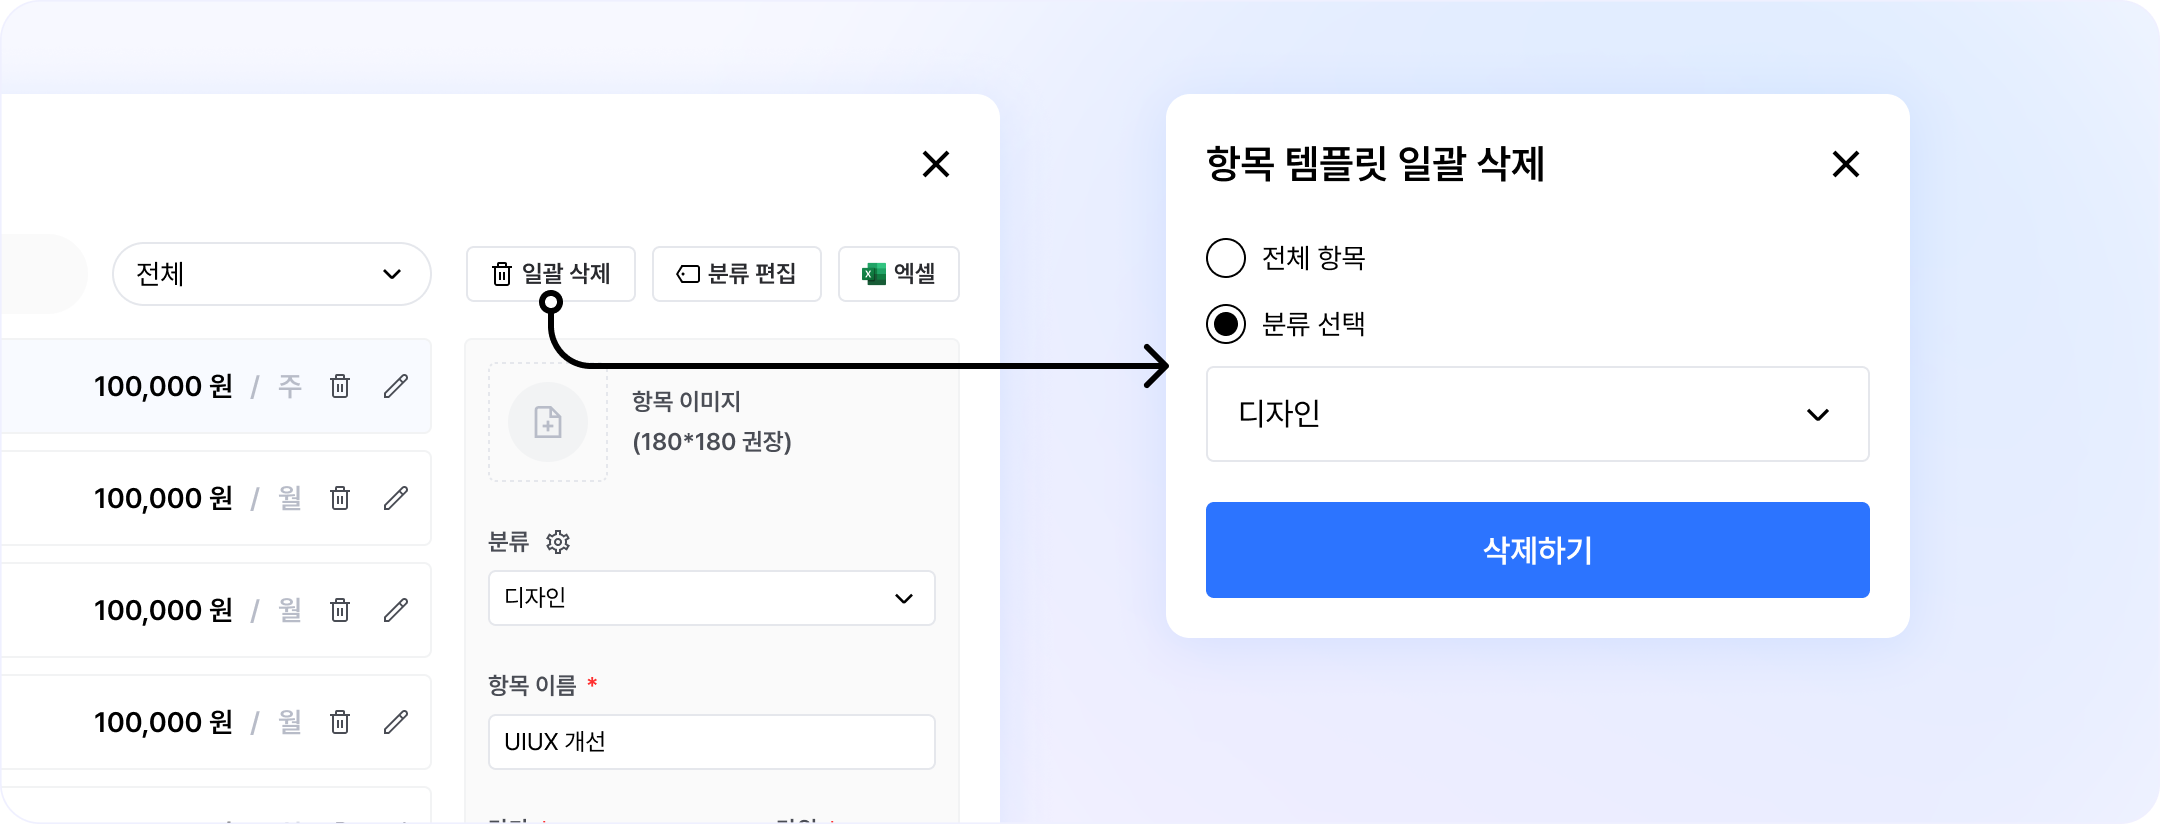2160x824 pixels.
Task: Click trash icon on the fourth 100,000 원 row
Action: pos(340,722)
